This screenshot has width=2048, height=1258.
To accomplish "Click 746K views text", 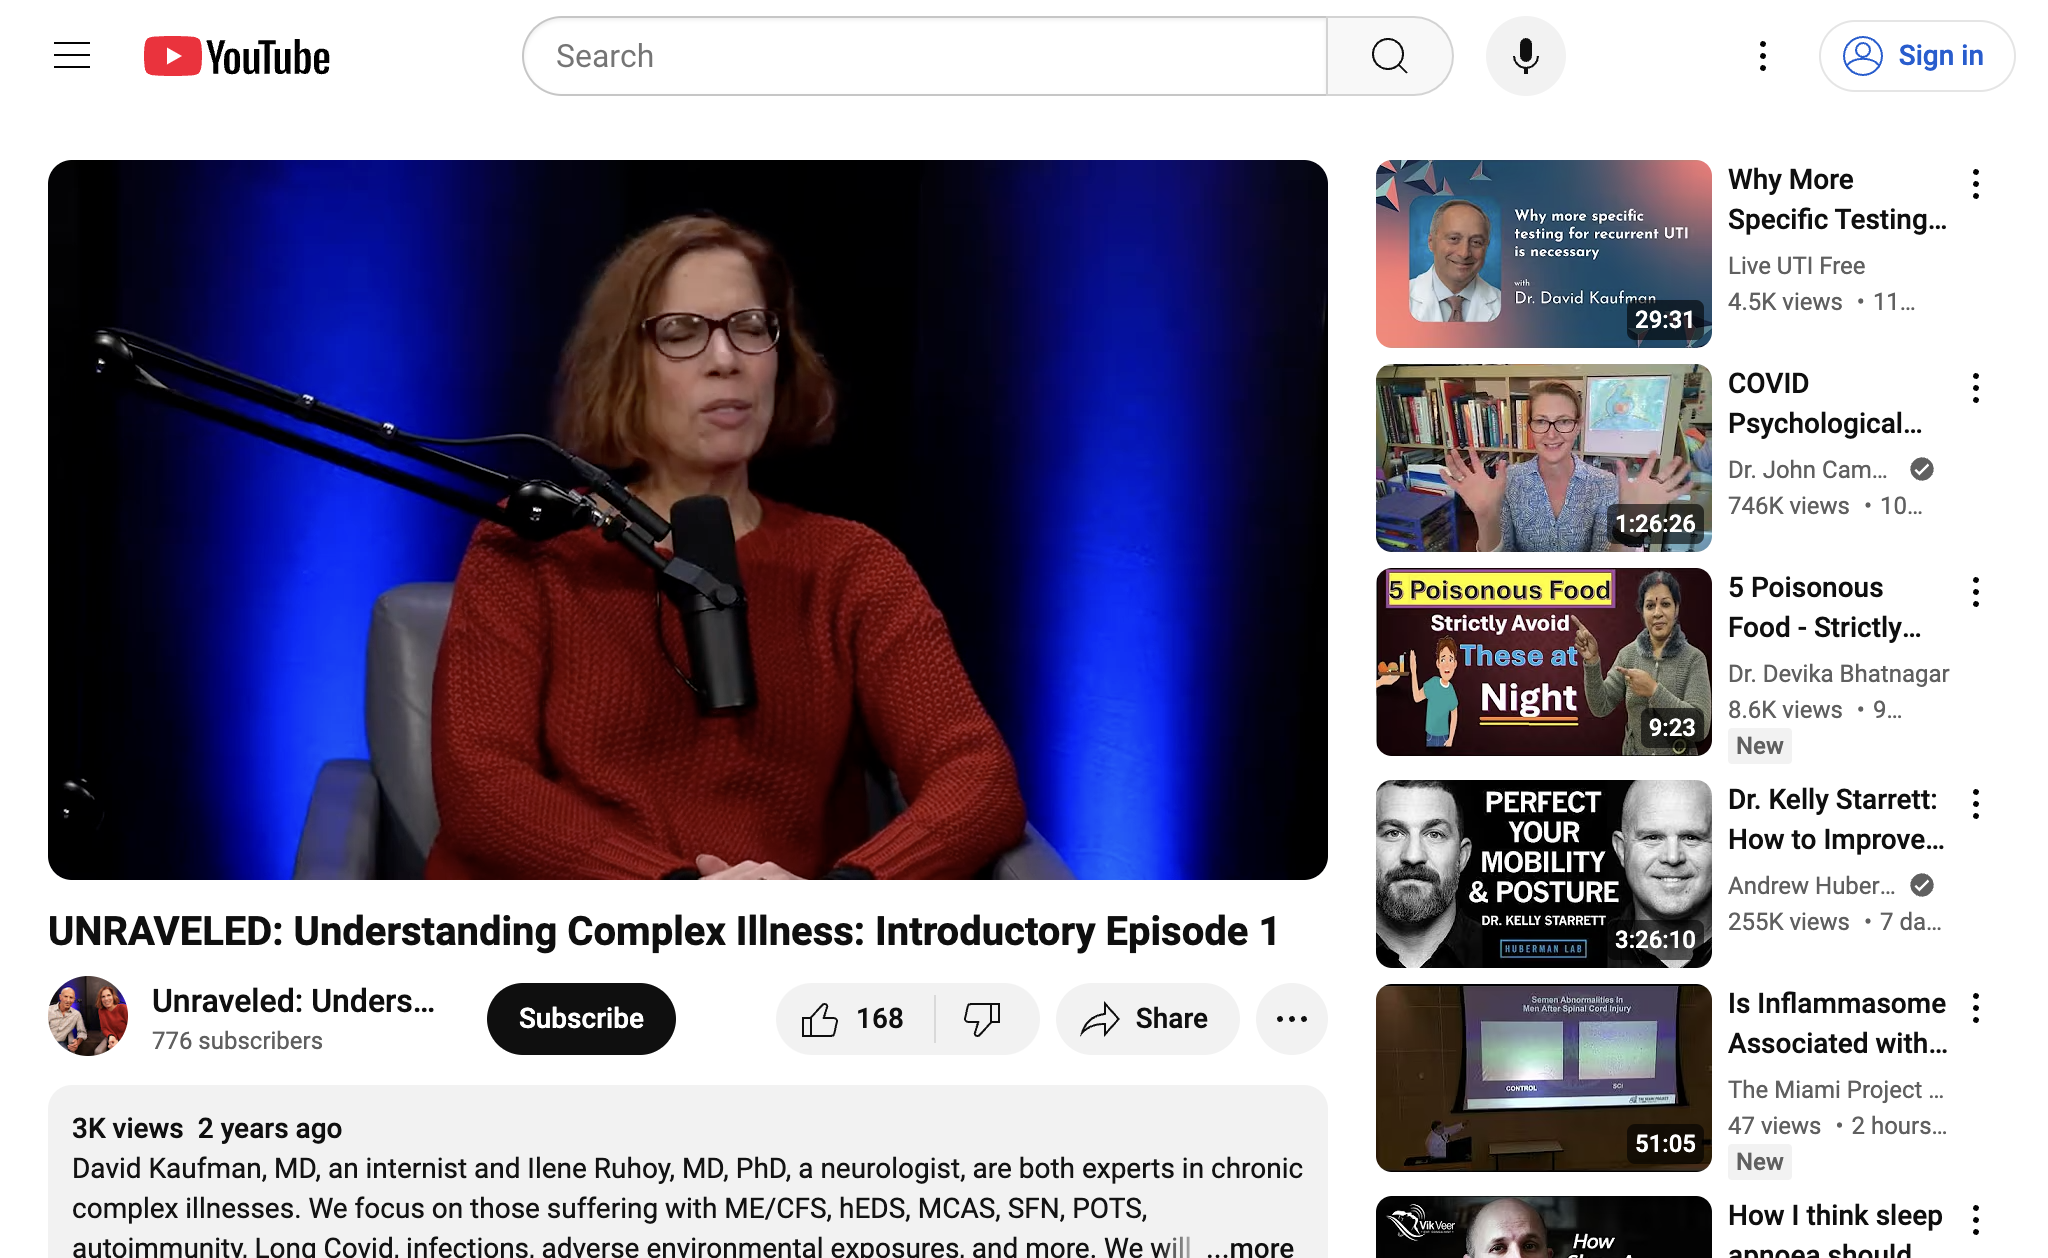I will coord(1789,506).
